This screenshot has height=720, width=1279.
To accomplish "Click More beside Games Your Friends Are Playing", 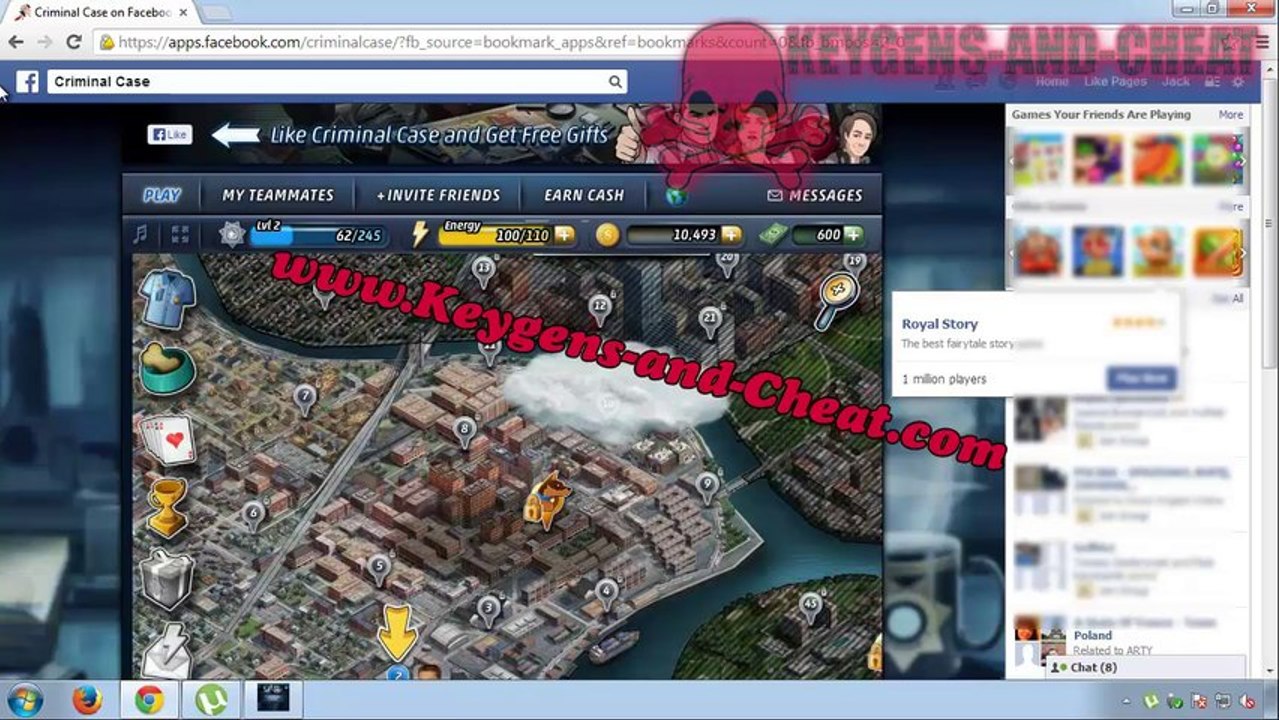I will click(x=1231, y=115).
